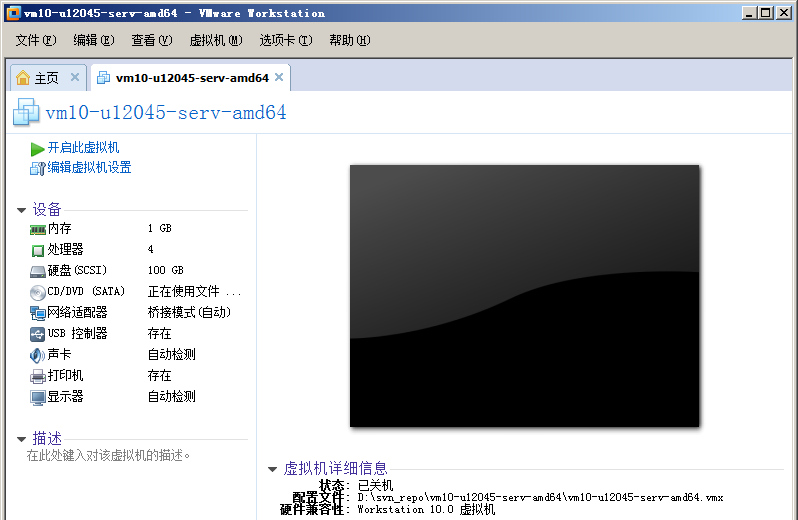Click the vm10-u12045-serv-amd64 page heading
The height and width of the screenshot is (520, 798).
(x=166, y=112)
